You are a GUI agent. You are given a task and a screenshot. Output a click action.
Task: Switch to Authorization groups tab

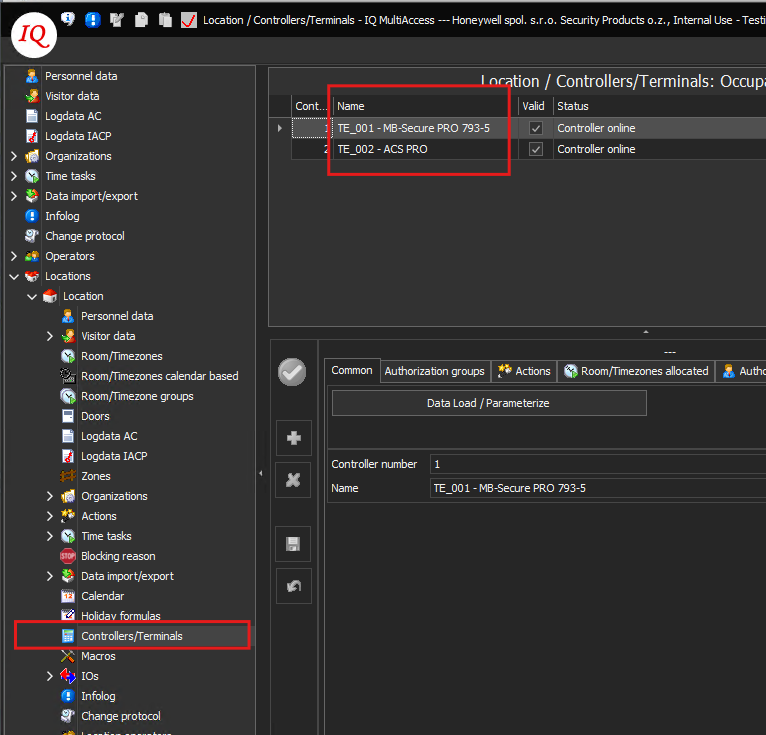click(x=434, y=371)
